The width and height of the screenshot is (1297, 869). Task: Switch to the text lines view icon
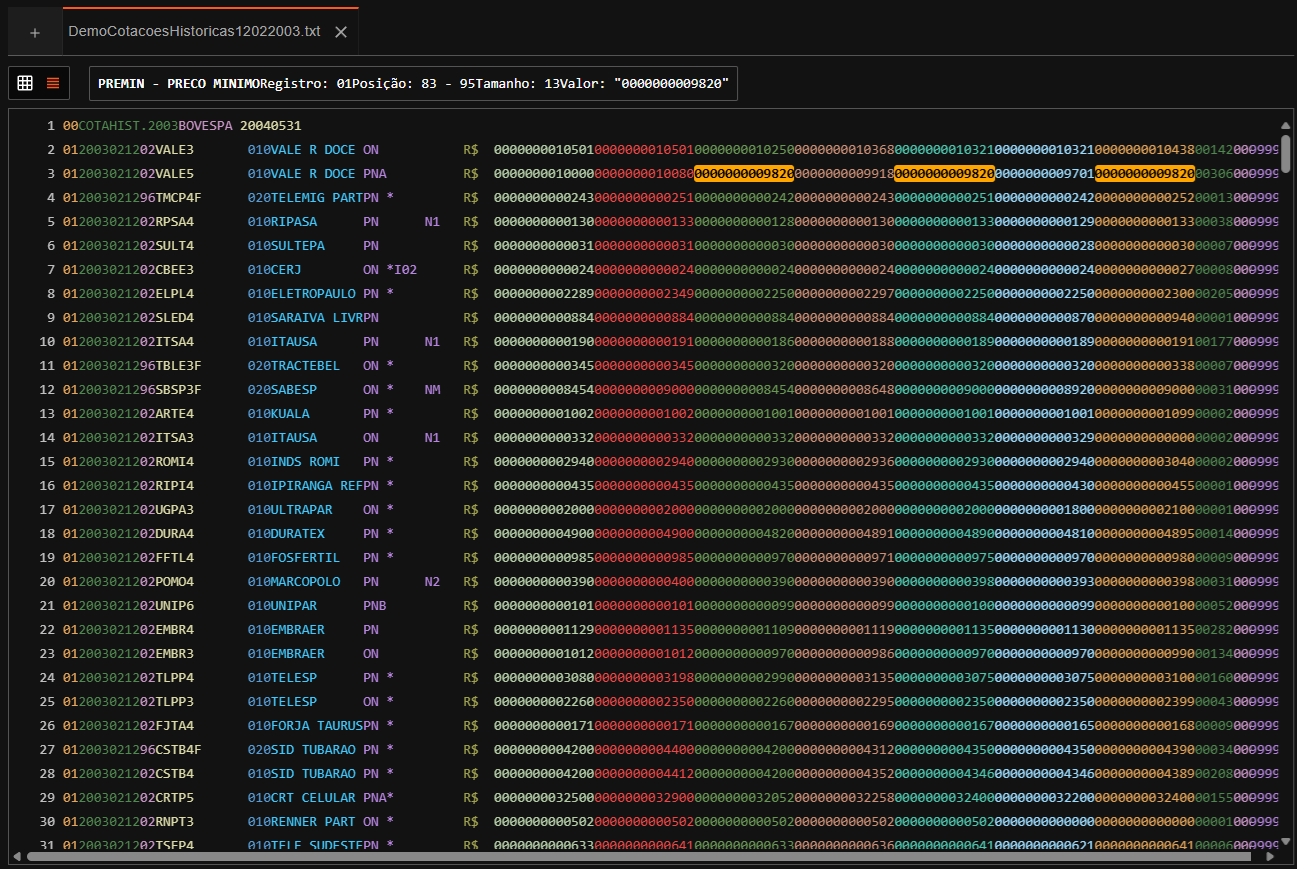pyautogui.click(x=53, y=83)
